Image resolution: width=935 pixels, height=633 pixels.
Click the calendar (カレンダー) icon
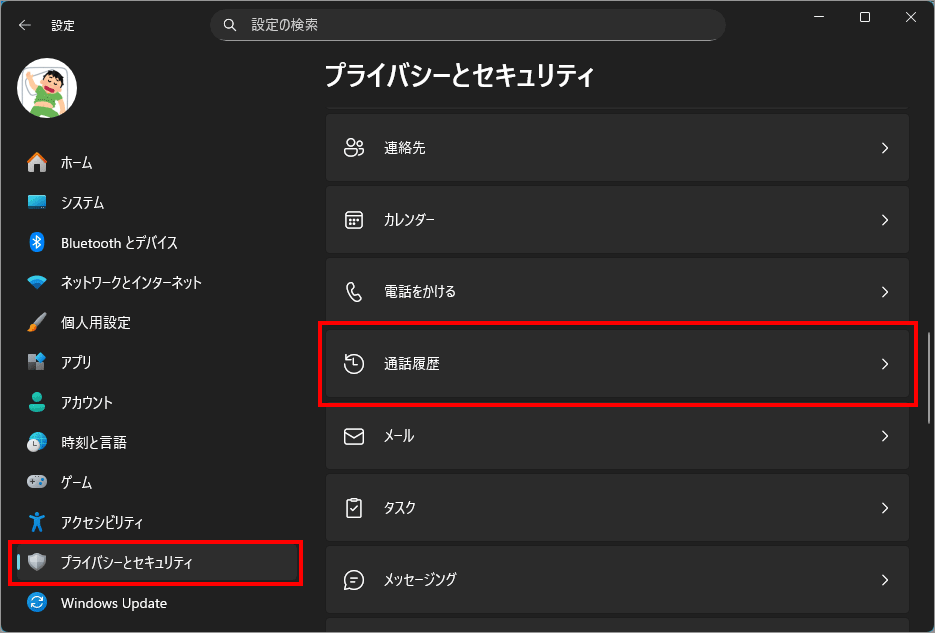(353, 220)
